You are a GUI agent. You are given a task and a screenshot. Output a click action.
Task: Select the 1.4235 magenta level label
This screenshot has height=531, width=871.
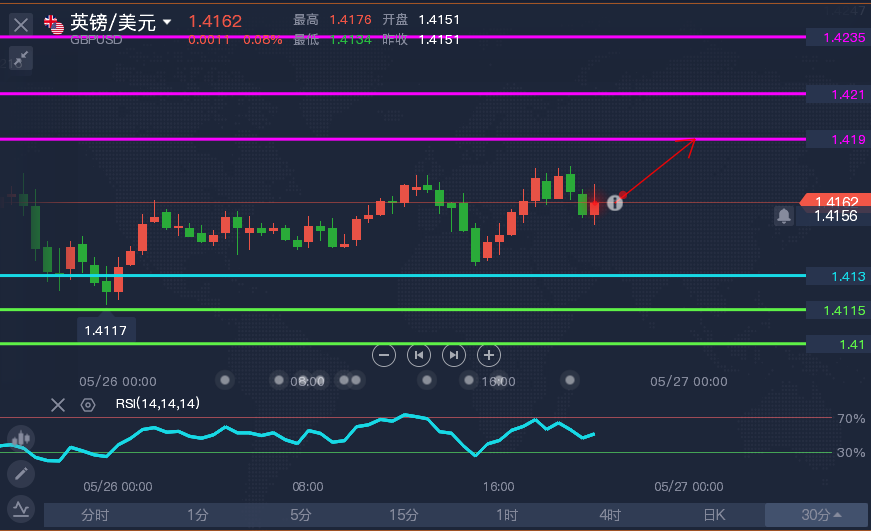click(838, 37)
